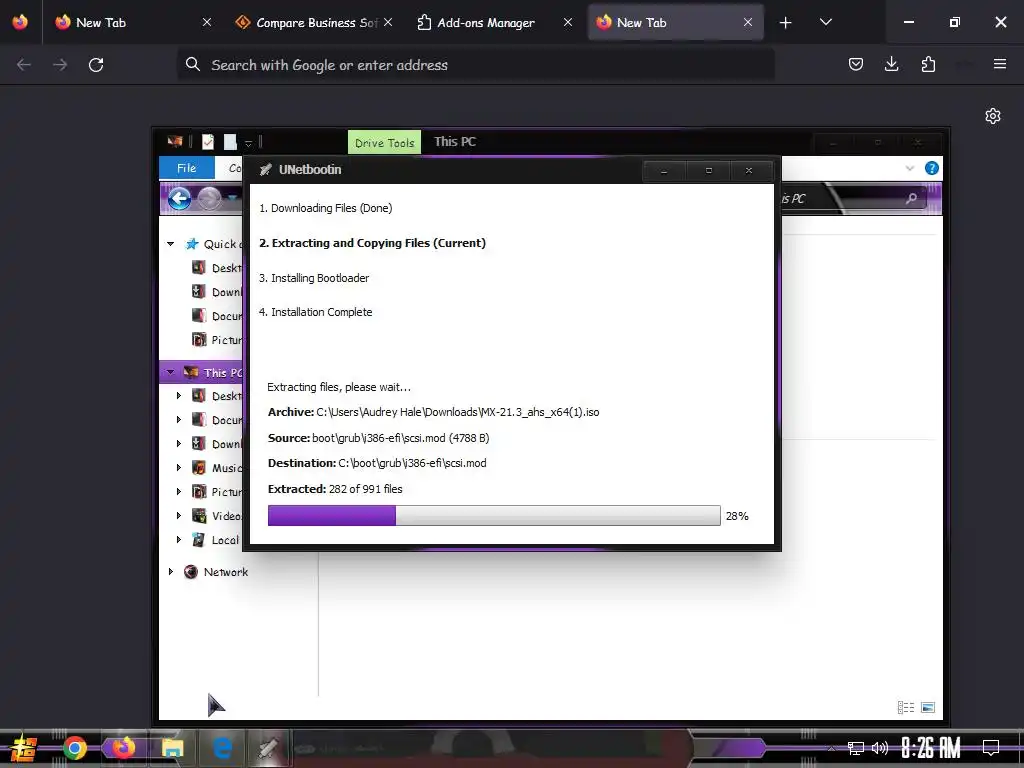Launch Chrome from the taskbar
The width and height of the screenshot is (1024, 768).
coord(74,748)
